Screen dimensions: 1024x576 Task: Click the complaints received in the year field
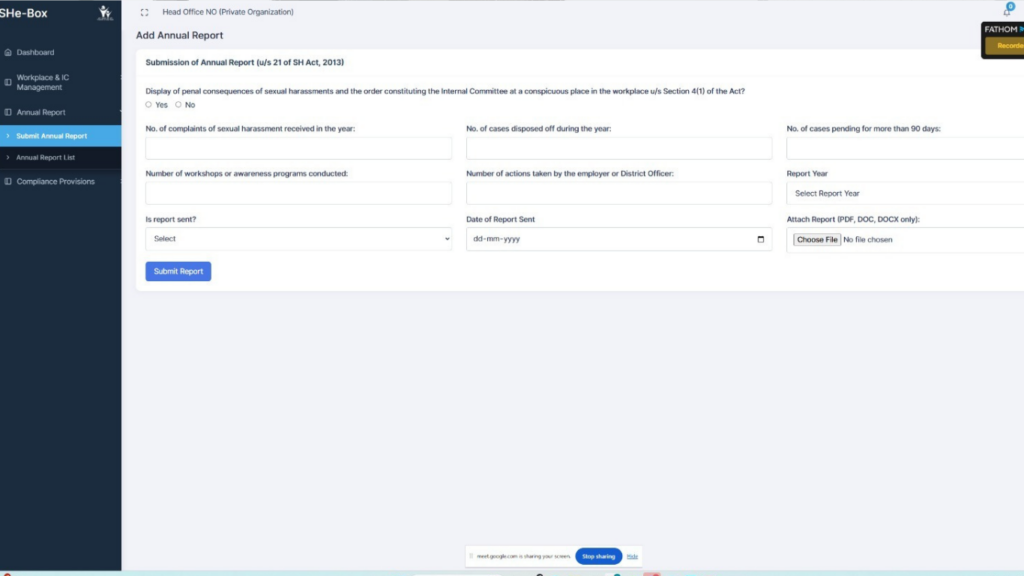(x=298, y=149)
